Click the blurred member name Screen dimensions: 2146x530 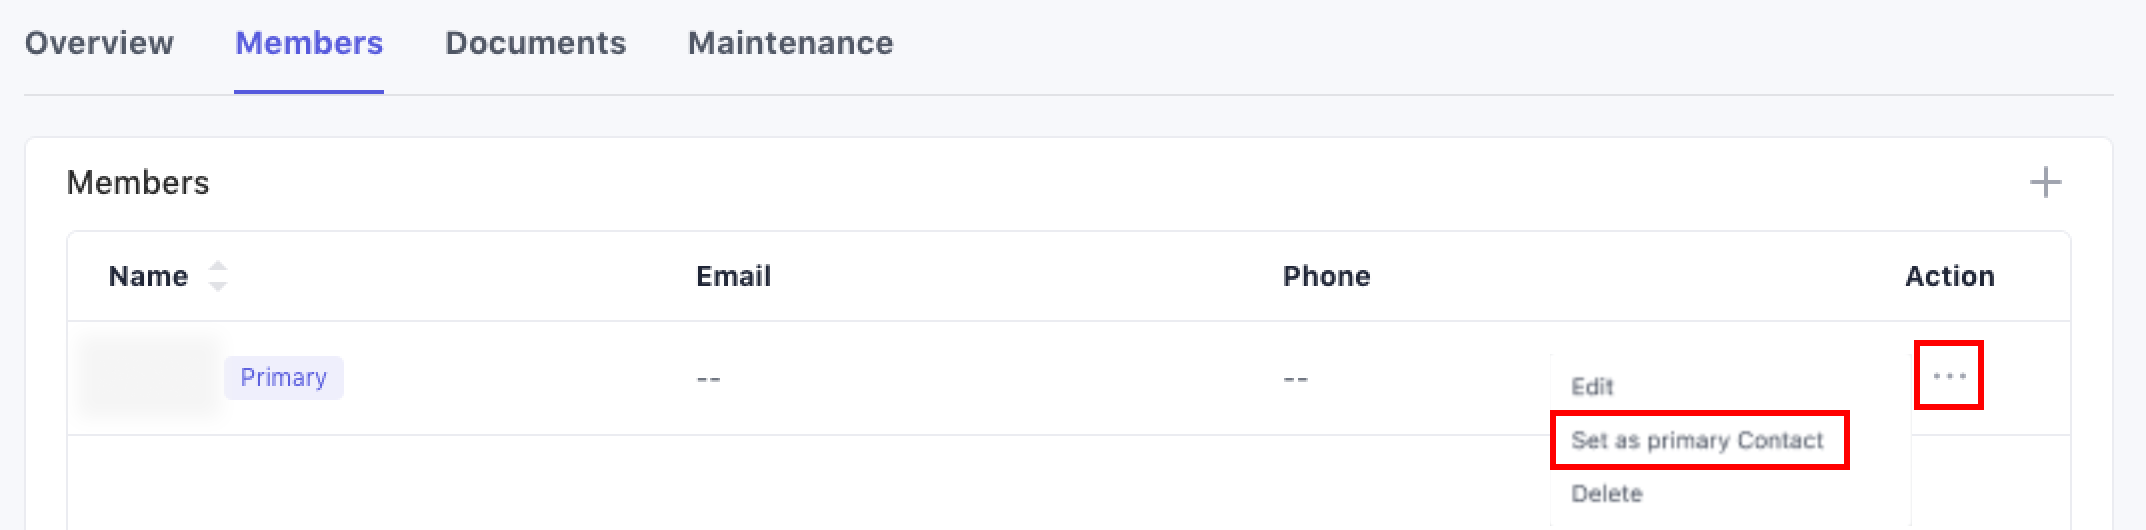(150, 378)
